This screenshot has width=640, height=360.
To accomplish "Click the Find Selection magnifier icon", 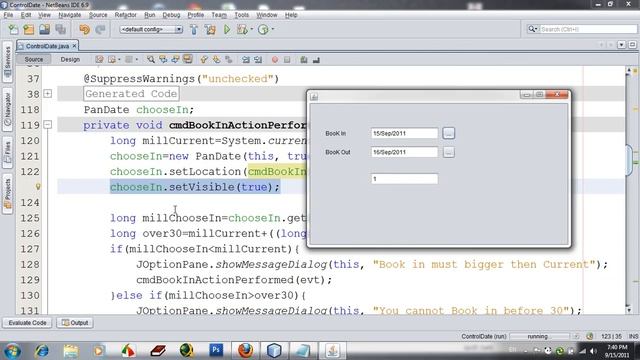I will coord(151,60).
